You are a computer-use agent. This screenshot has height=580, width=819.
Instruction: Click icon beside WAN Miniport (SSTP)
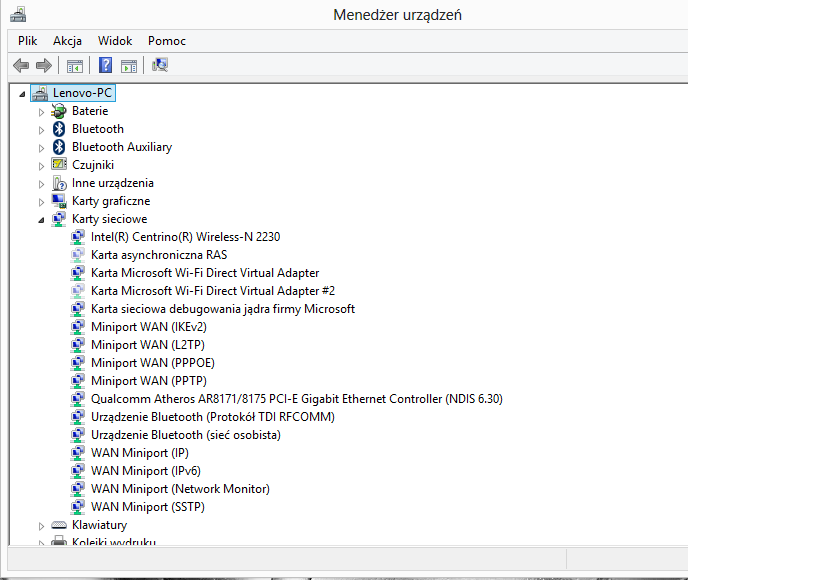[x=78, y=507]
